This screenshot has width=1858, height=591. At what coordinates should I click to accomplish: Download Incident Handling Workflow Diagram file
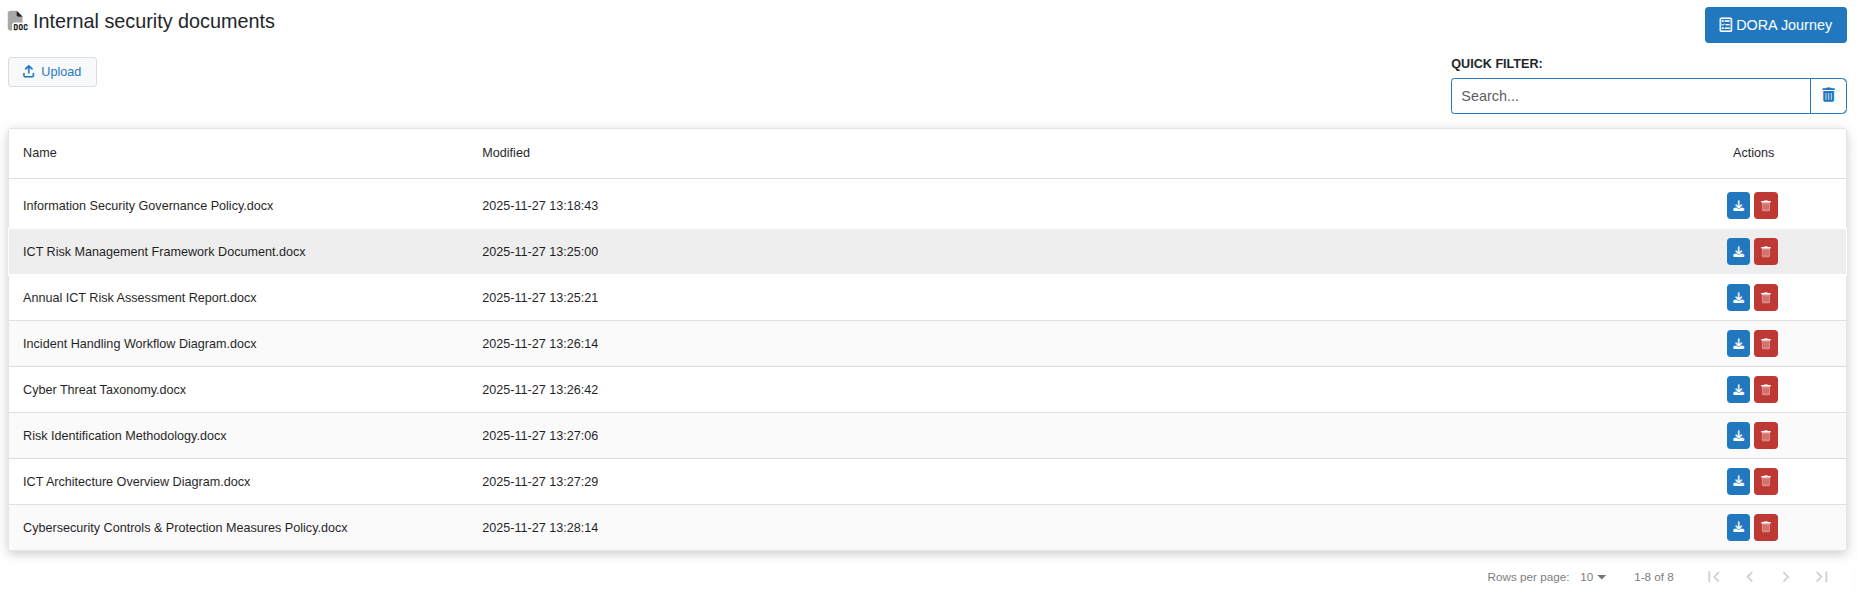coord(1738,344)
